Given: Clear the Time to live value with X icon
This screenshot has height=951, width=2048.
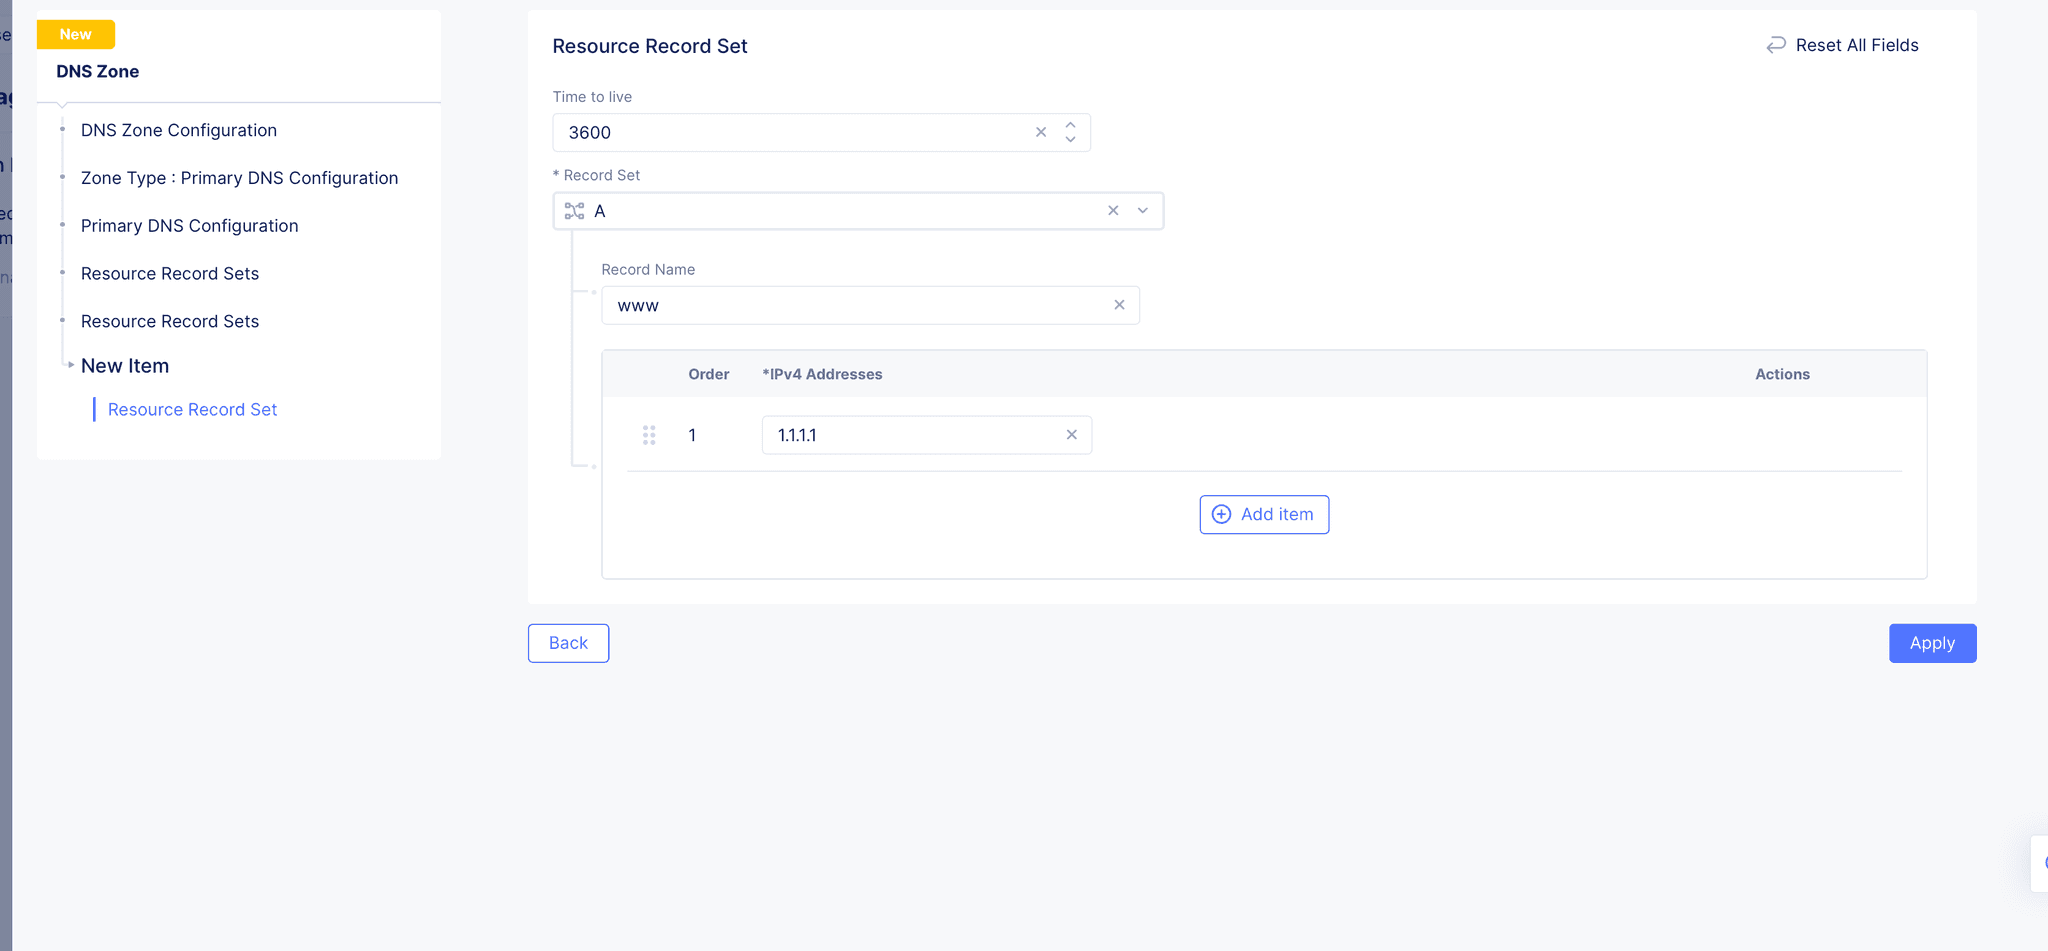Looking at the screenshot, I should 1040,131.
